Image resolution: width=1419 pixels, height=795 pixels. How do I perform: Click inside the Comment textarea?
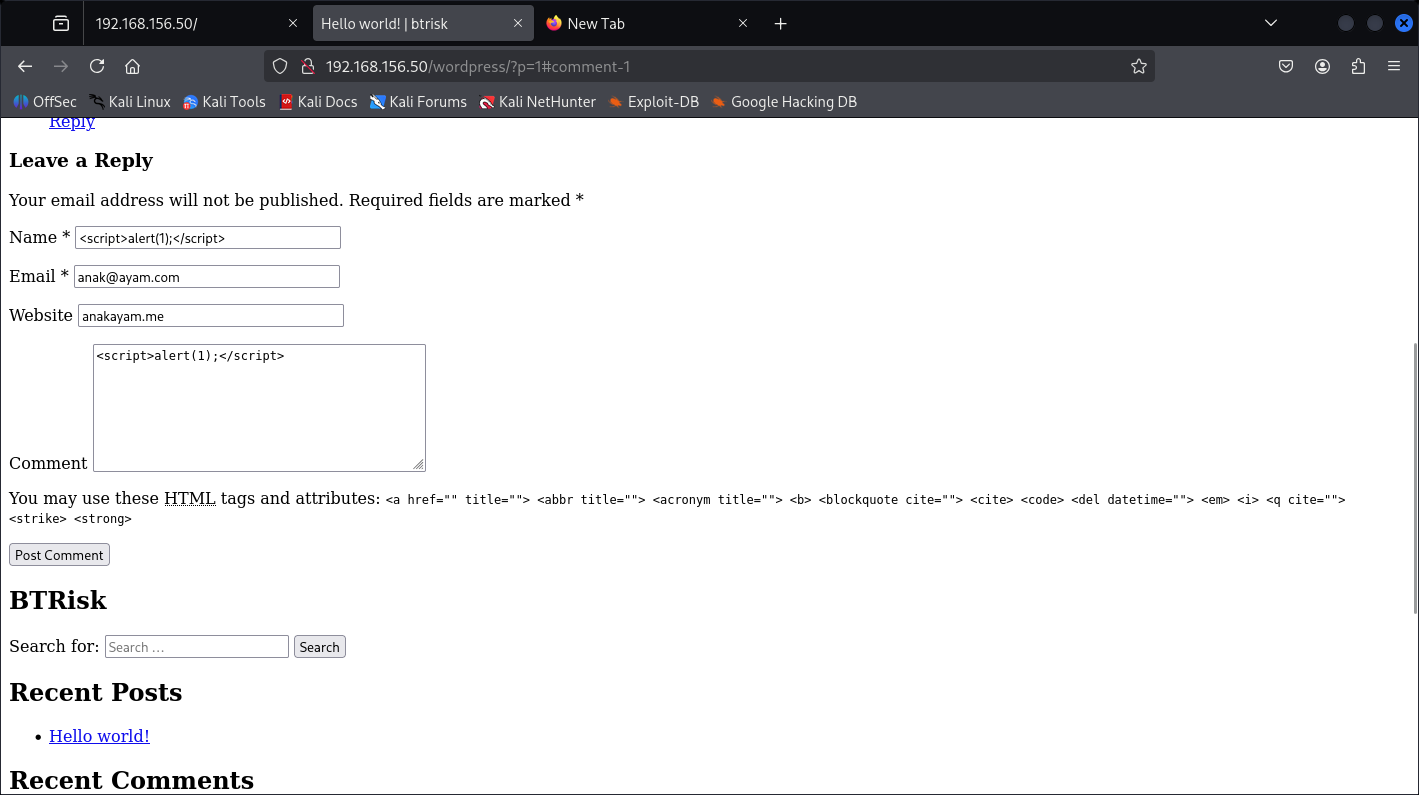pyautogui.click(x=259, y=408)
